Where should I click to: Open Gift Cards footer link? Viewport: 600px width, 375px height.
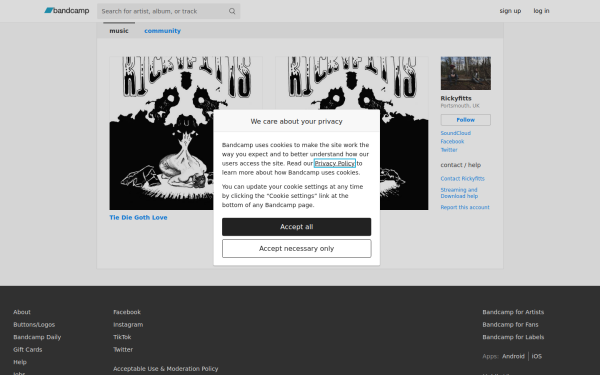click(x=28, y=350)
